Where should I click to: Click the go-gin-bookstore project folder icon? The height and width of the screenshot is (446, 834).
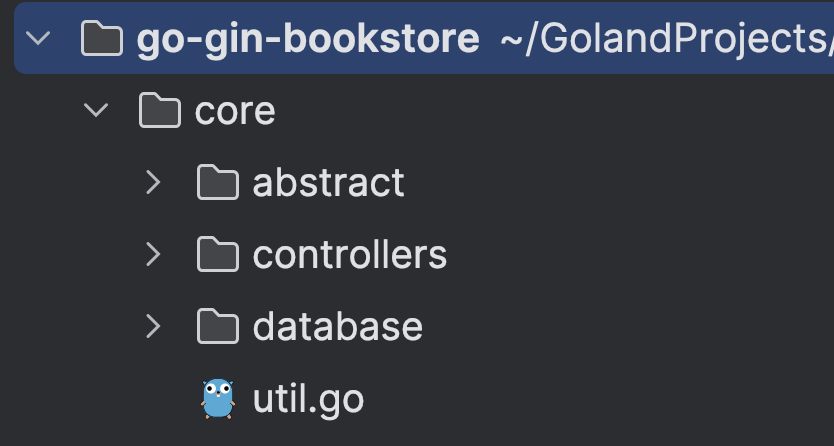[x=101, y=39]
